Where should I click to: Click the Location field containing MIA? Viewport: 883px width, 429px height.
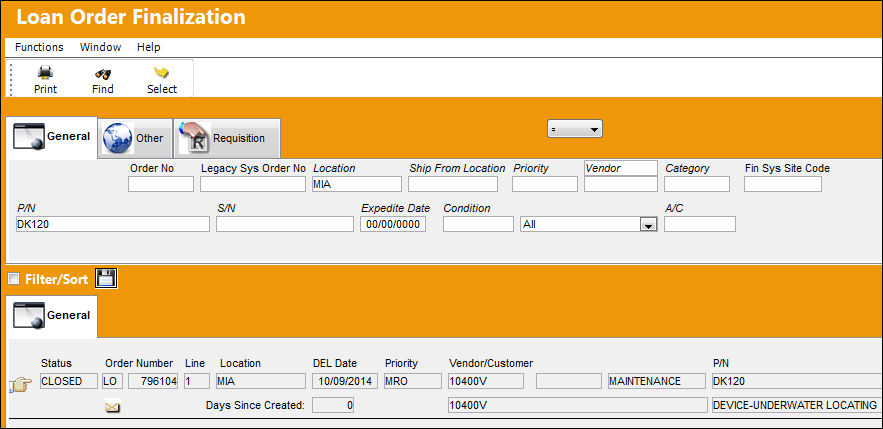[x=357, y=184]
